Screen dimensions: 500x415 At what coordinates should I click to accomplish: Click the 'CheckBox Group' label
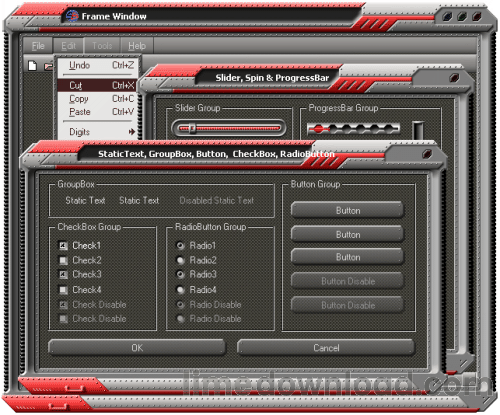(89, 227)
